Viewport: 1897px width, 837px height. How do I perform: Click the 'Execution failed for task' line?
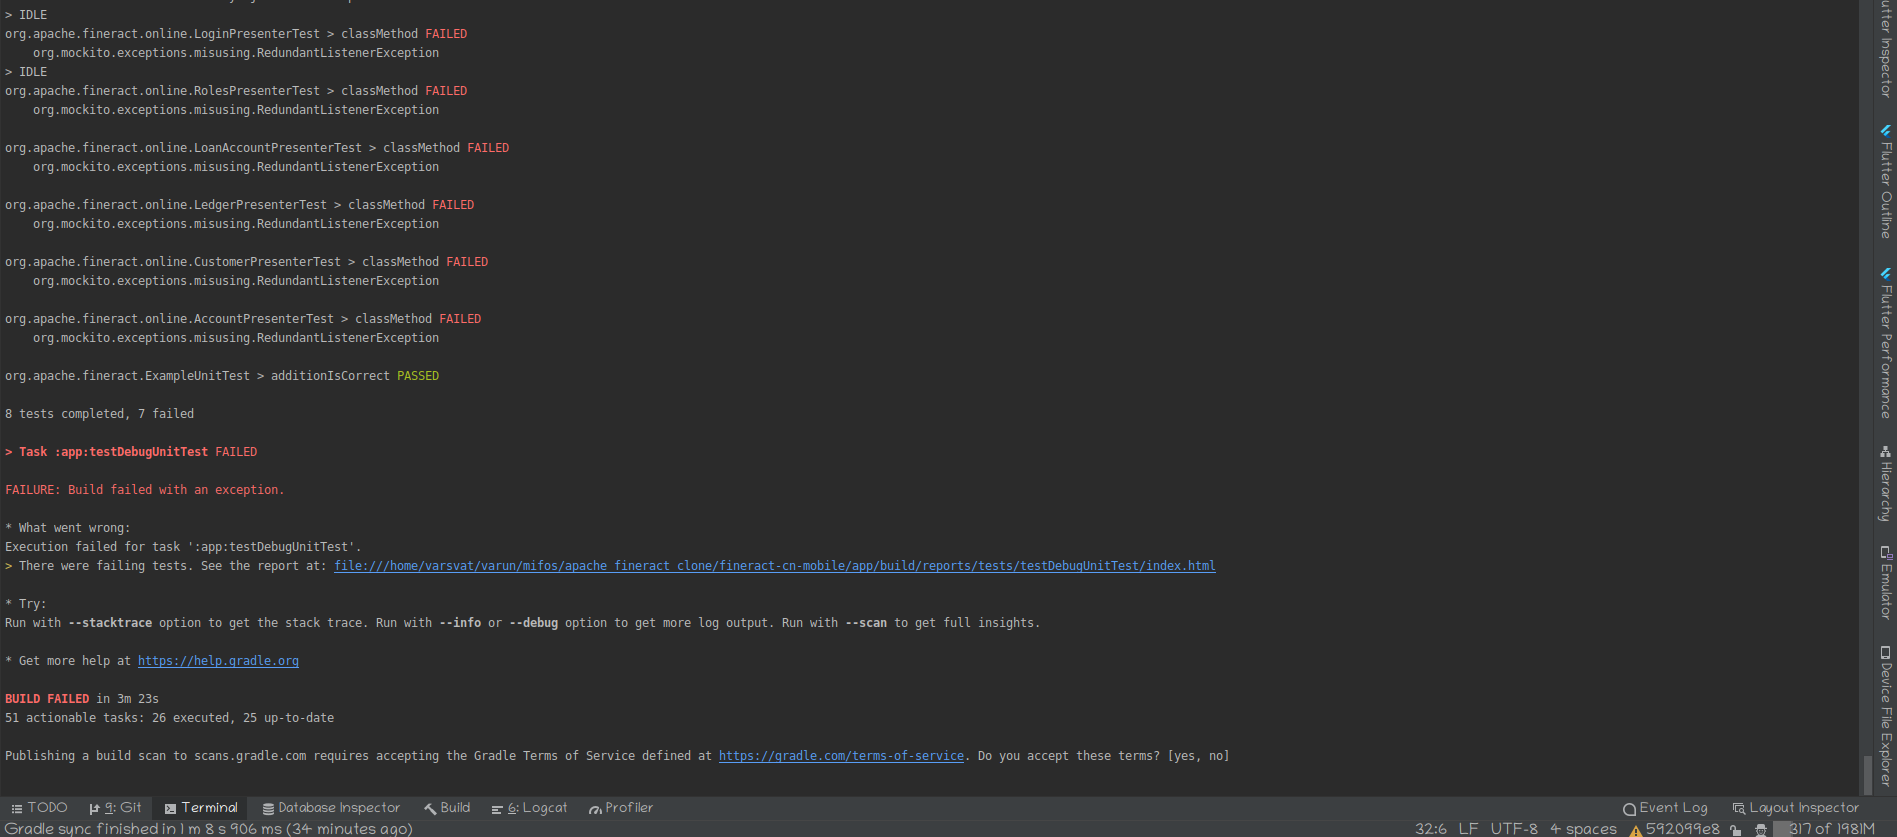[183, 547]
